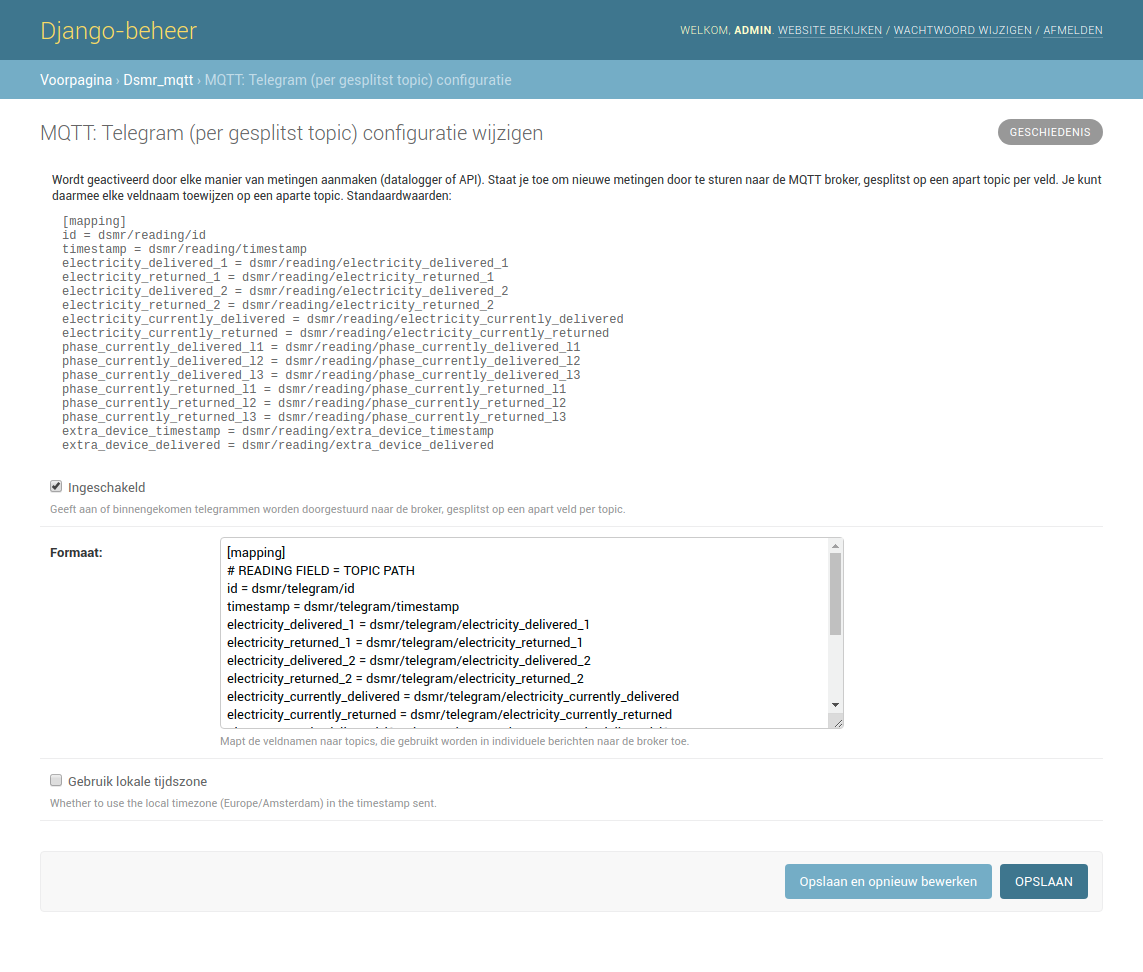Click the current breadcrumb 'MQTT: Telegram' text
The width and height of the screenshot is (1143, 972).
click(x=358, y=80)
